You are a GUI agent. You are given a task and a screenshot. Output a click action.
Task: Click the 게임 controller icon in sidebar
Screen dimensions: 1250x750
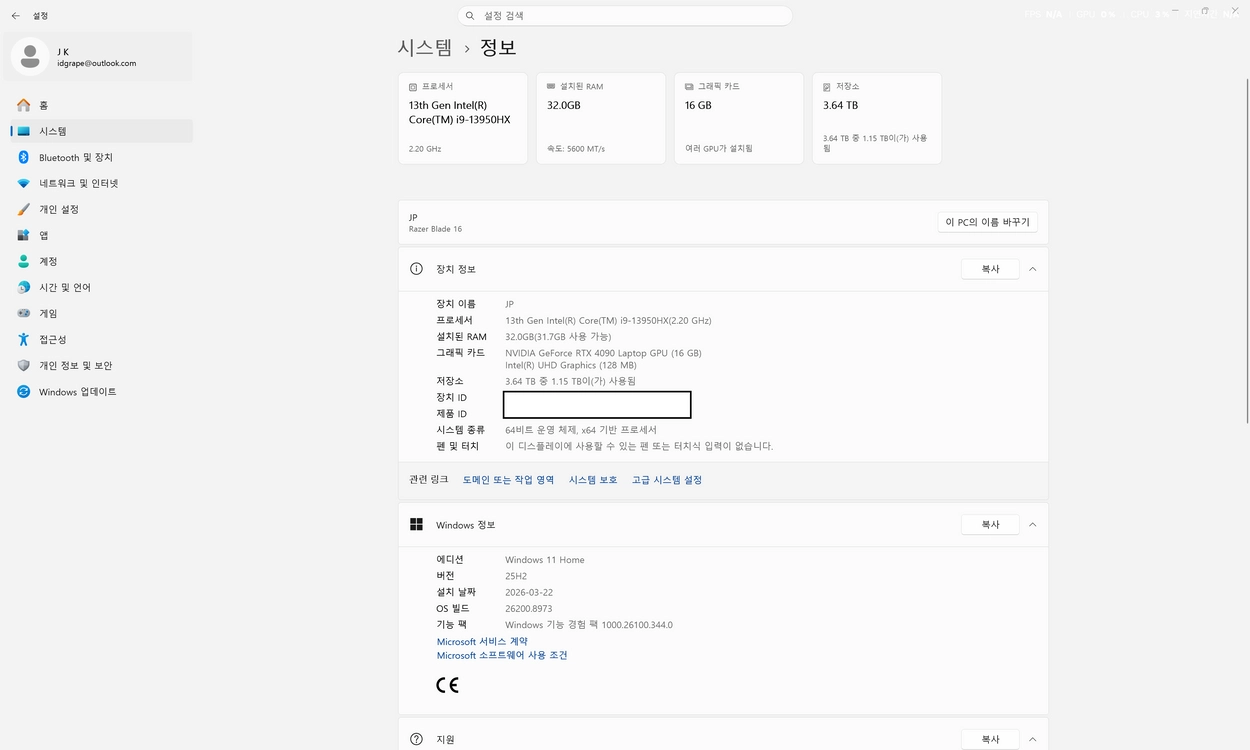click(x=24, y=313)
